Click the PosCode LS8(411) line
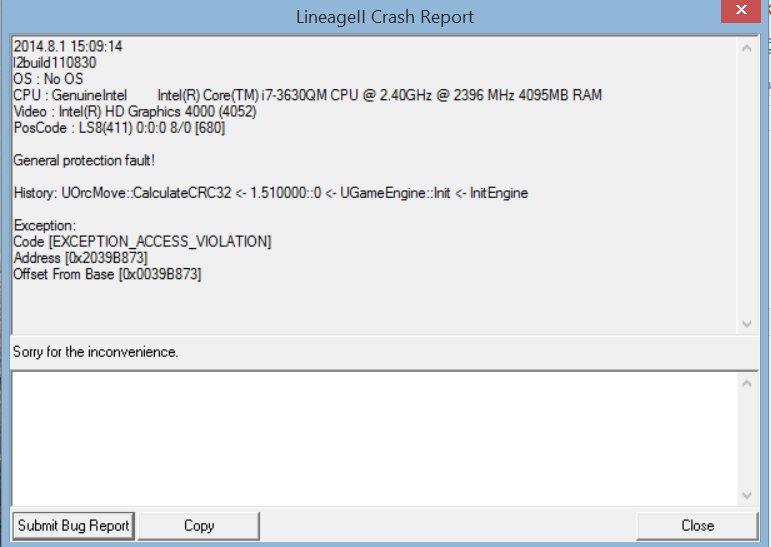The width and height of the screenshot is (771, 547). pos(119,128)
